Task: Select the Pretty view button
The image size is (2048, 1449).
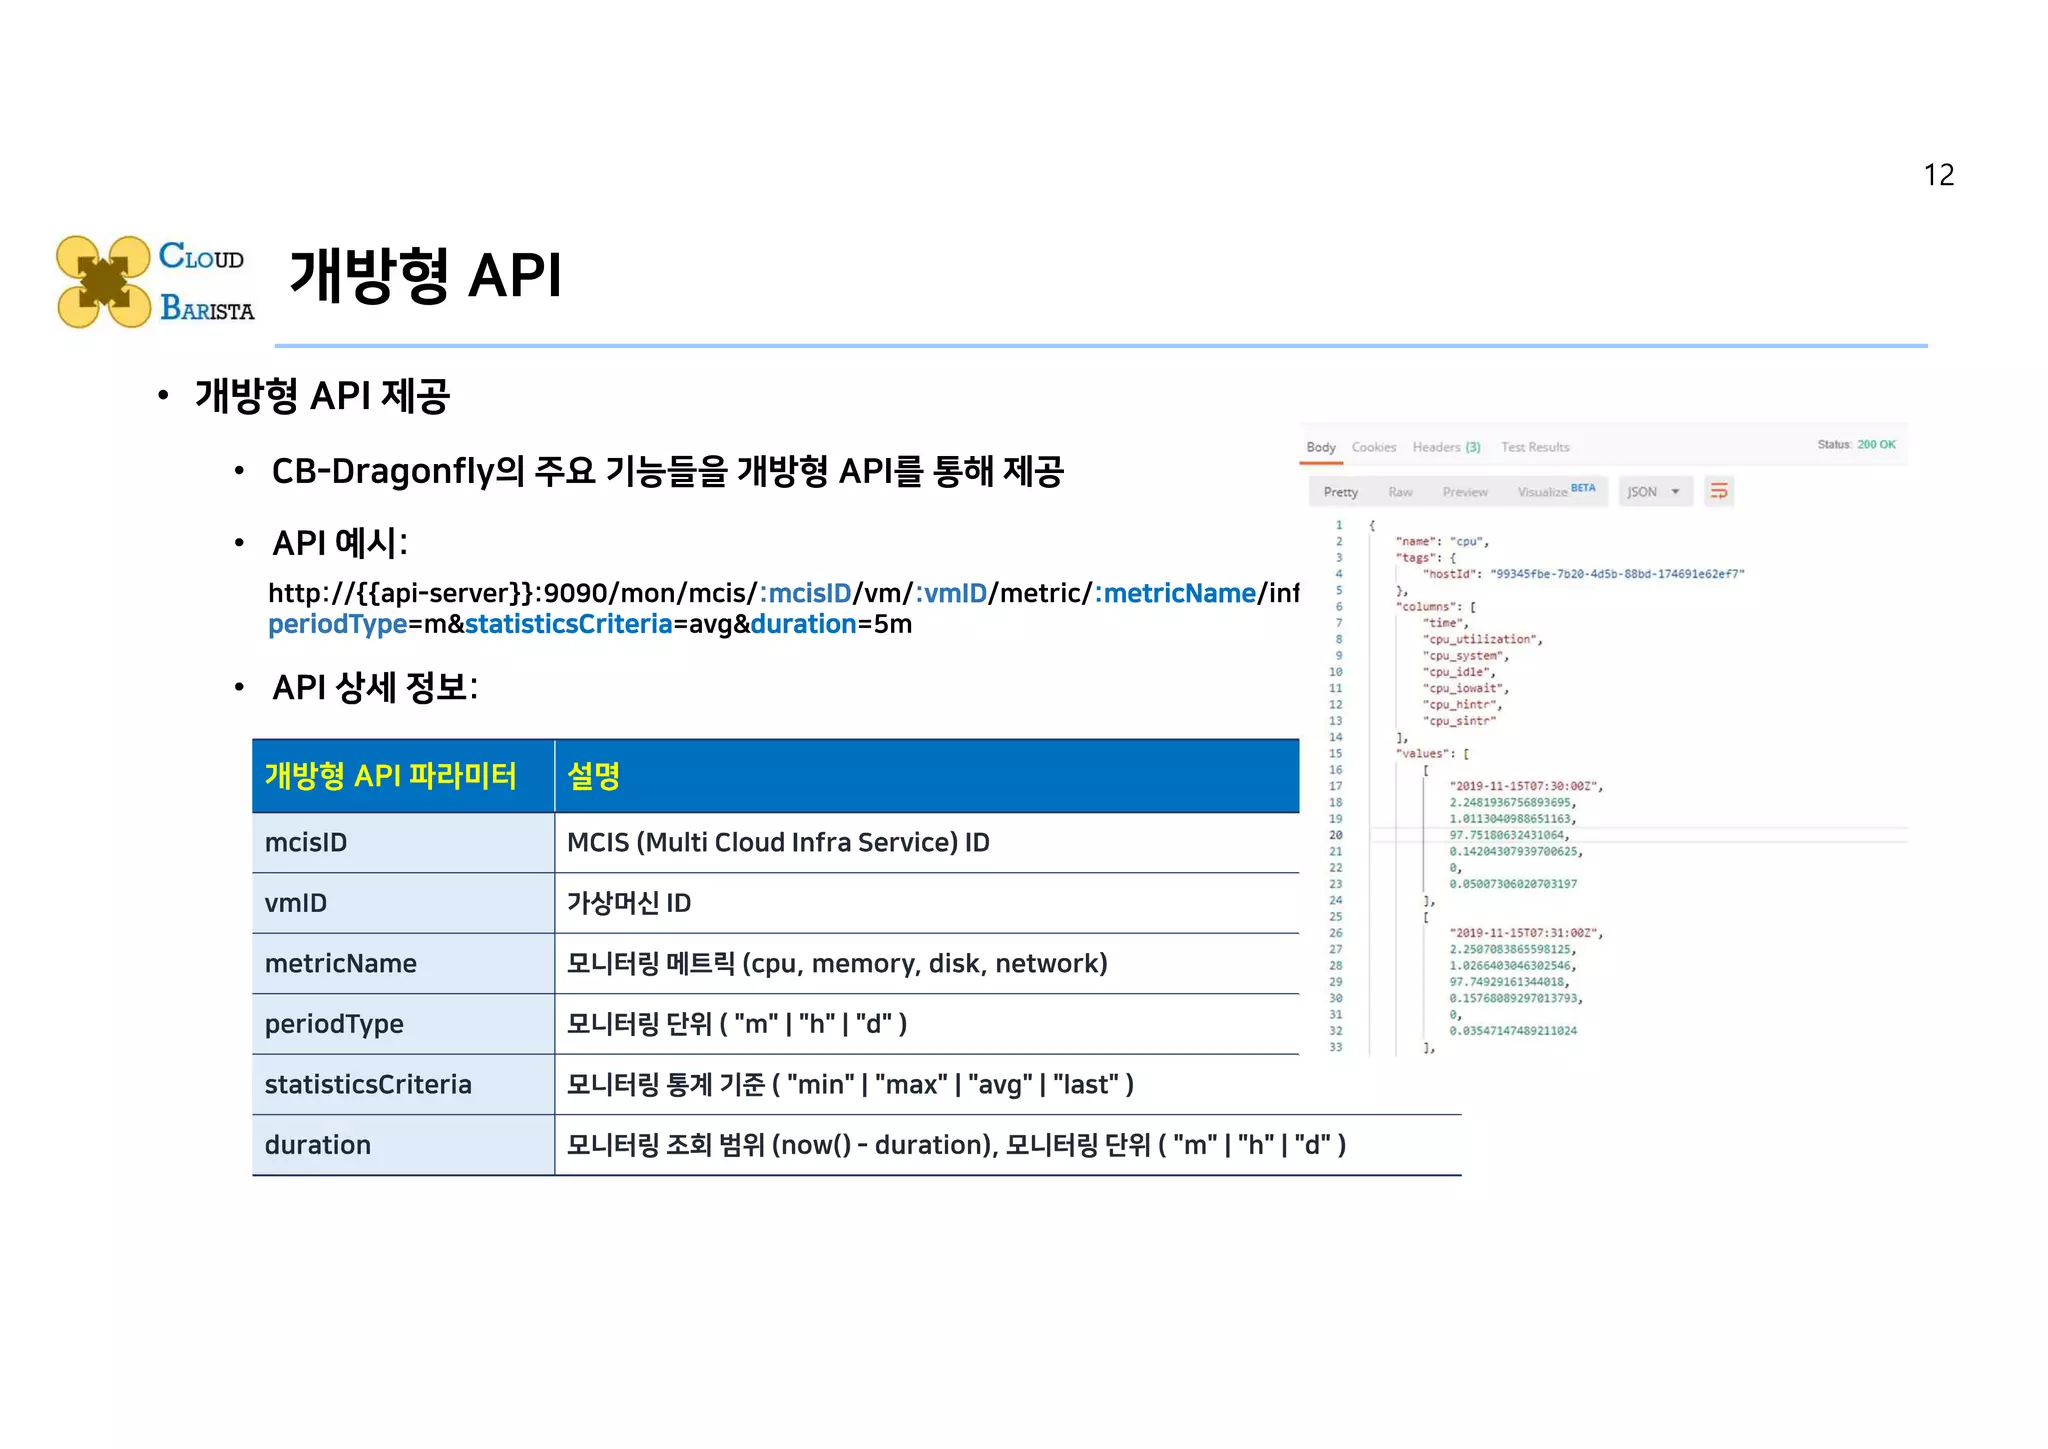Action: pyautogui.click(x=1340, y=491)
